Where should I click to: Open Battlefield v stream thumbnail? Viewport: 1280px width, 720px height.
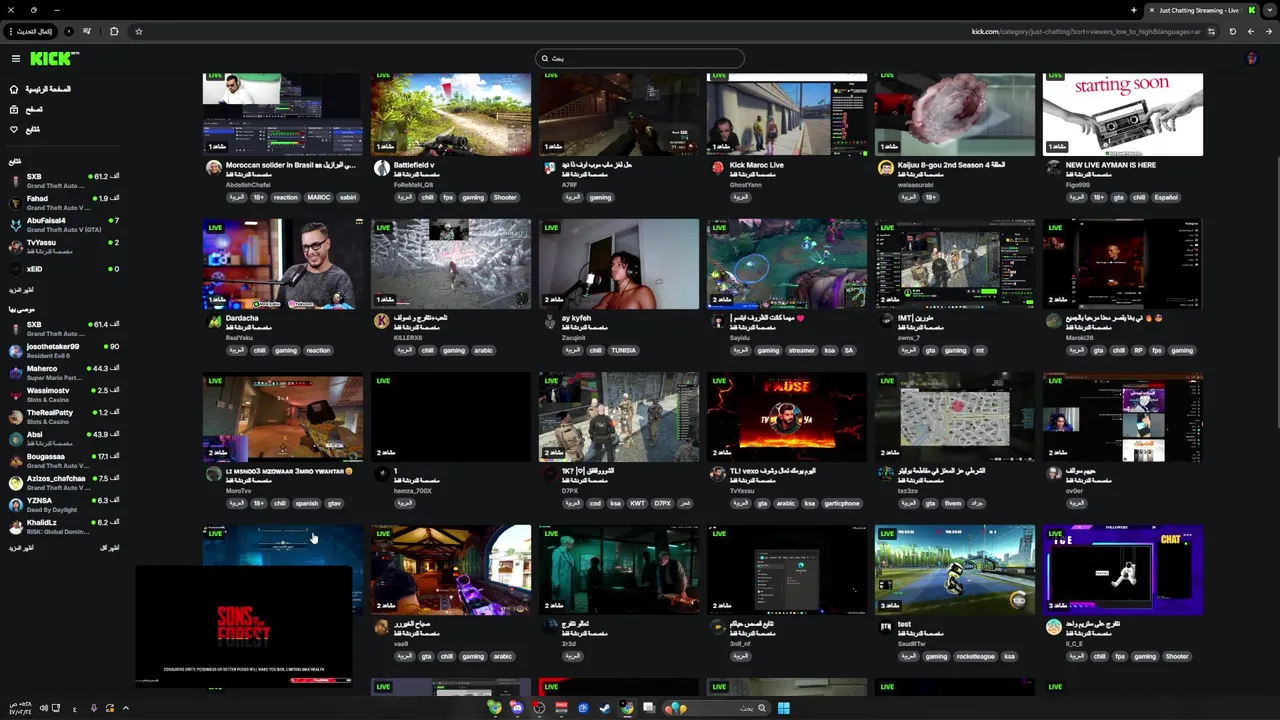pyautogui.click(x=450, y=113)
